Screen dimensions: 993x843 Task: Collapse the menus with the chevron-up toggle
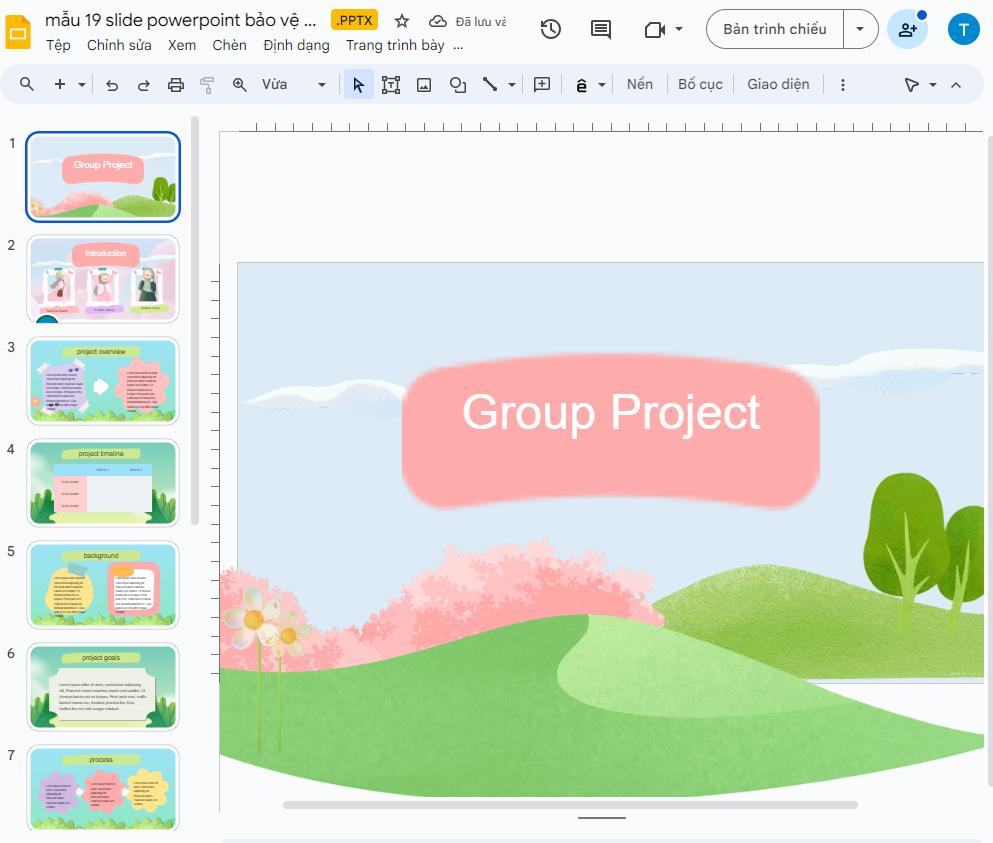click(x=955, y=84)
